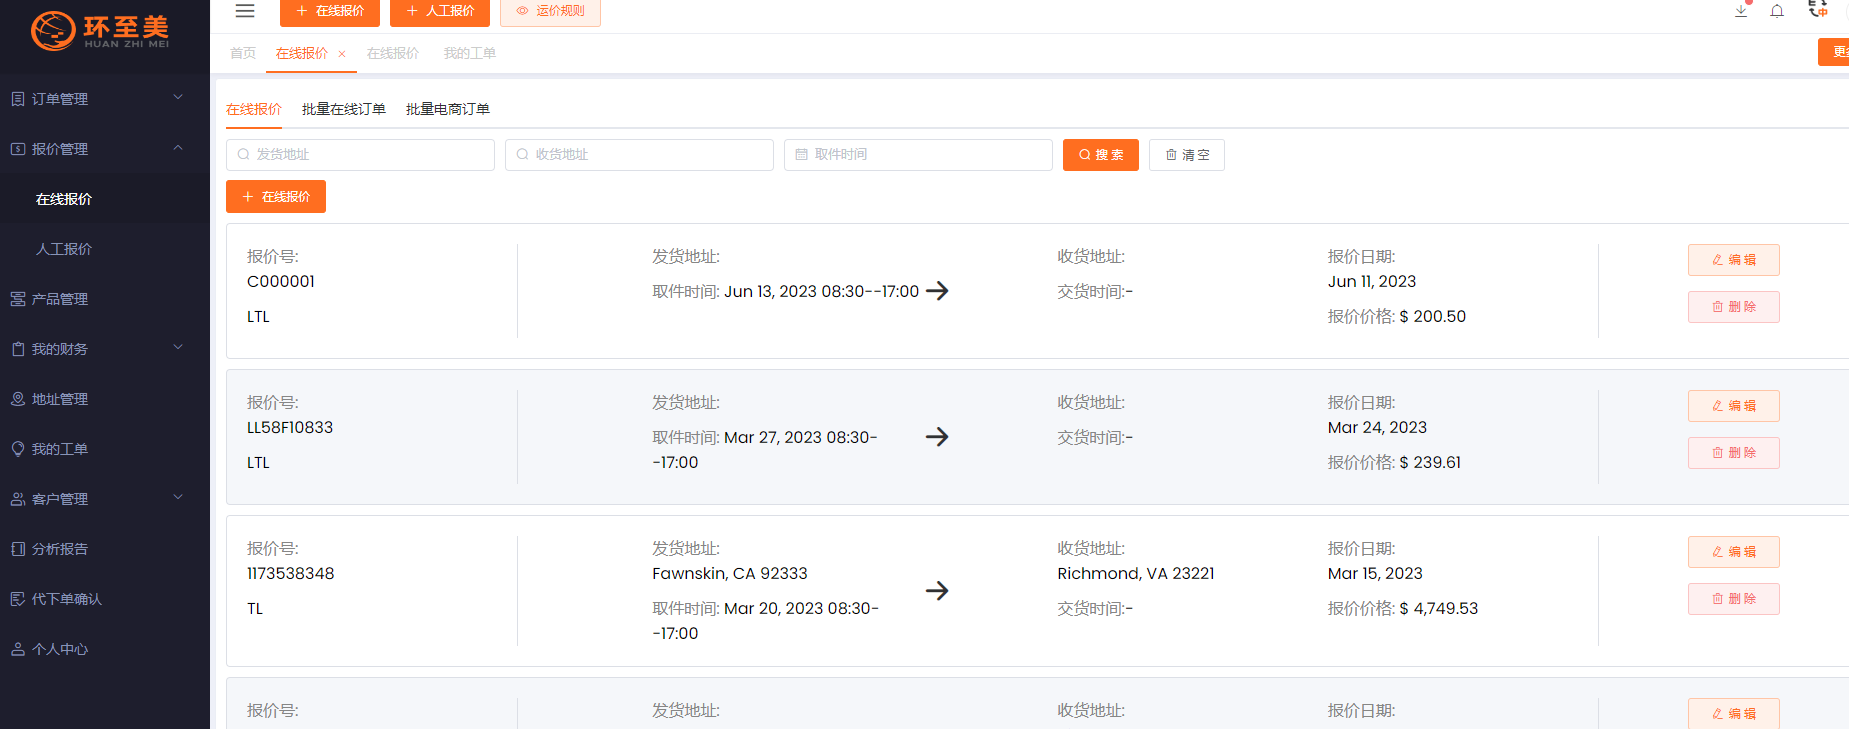Click the 发货地址 search input field
The height and width of the screenshot is (729, 1849).
pos(360,155)
